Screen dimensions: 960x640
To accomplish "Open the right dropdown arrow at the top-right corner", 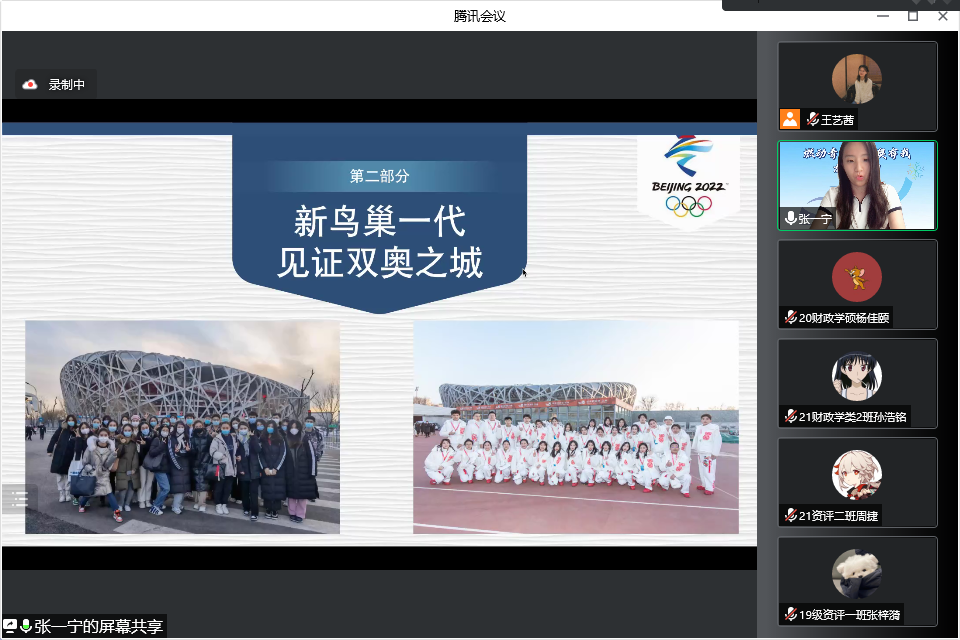I will pyautogui.click(x=947, y=3).
